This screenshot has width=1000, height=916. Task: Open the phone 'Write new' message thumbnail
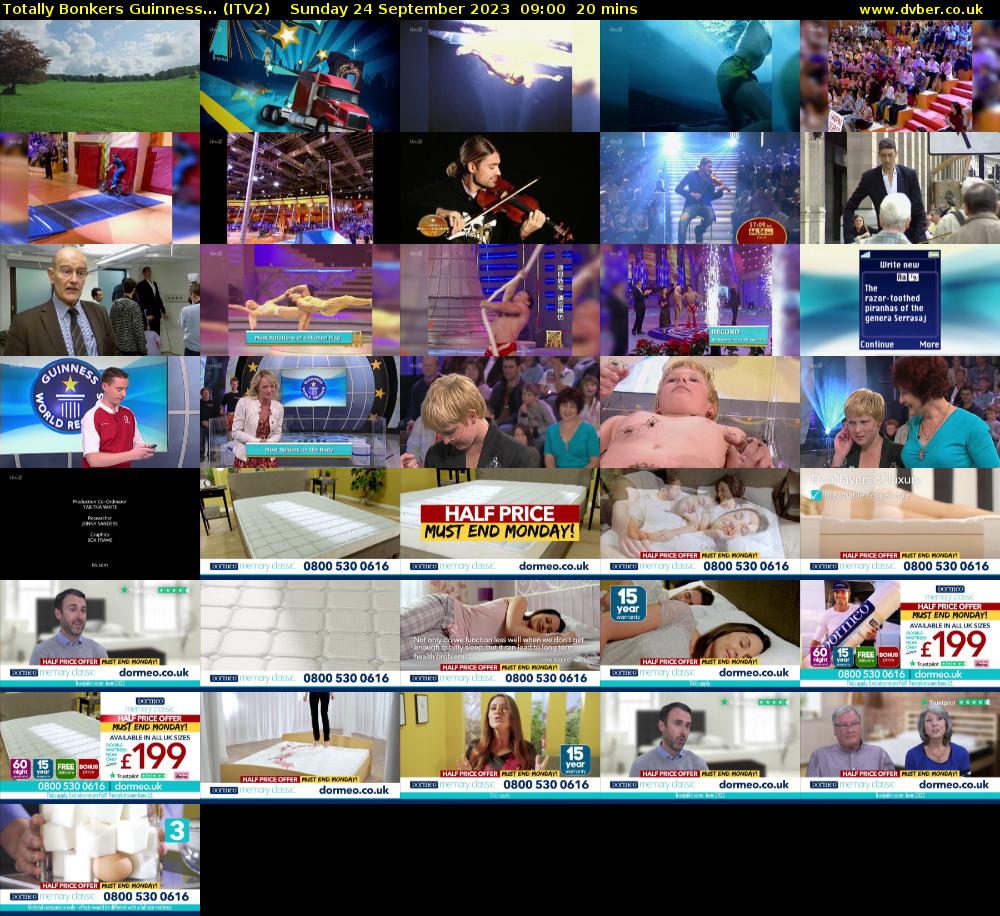(x=900, y=300)
